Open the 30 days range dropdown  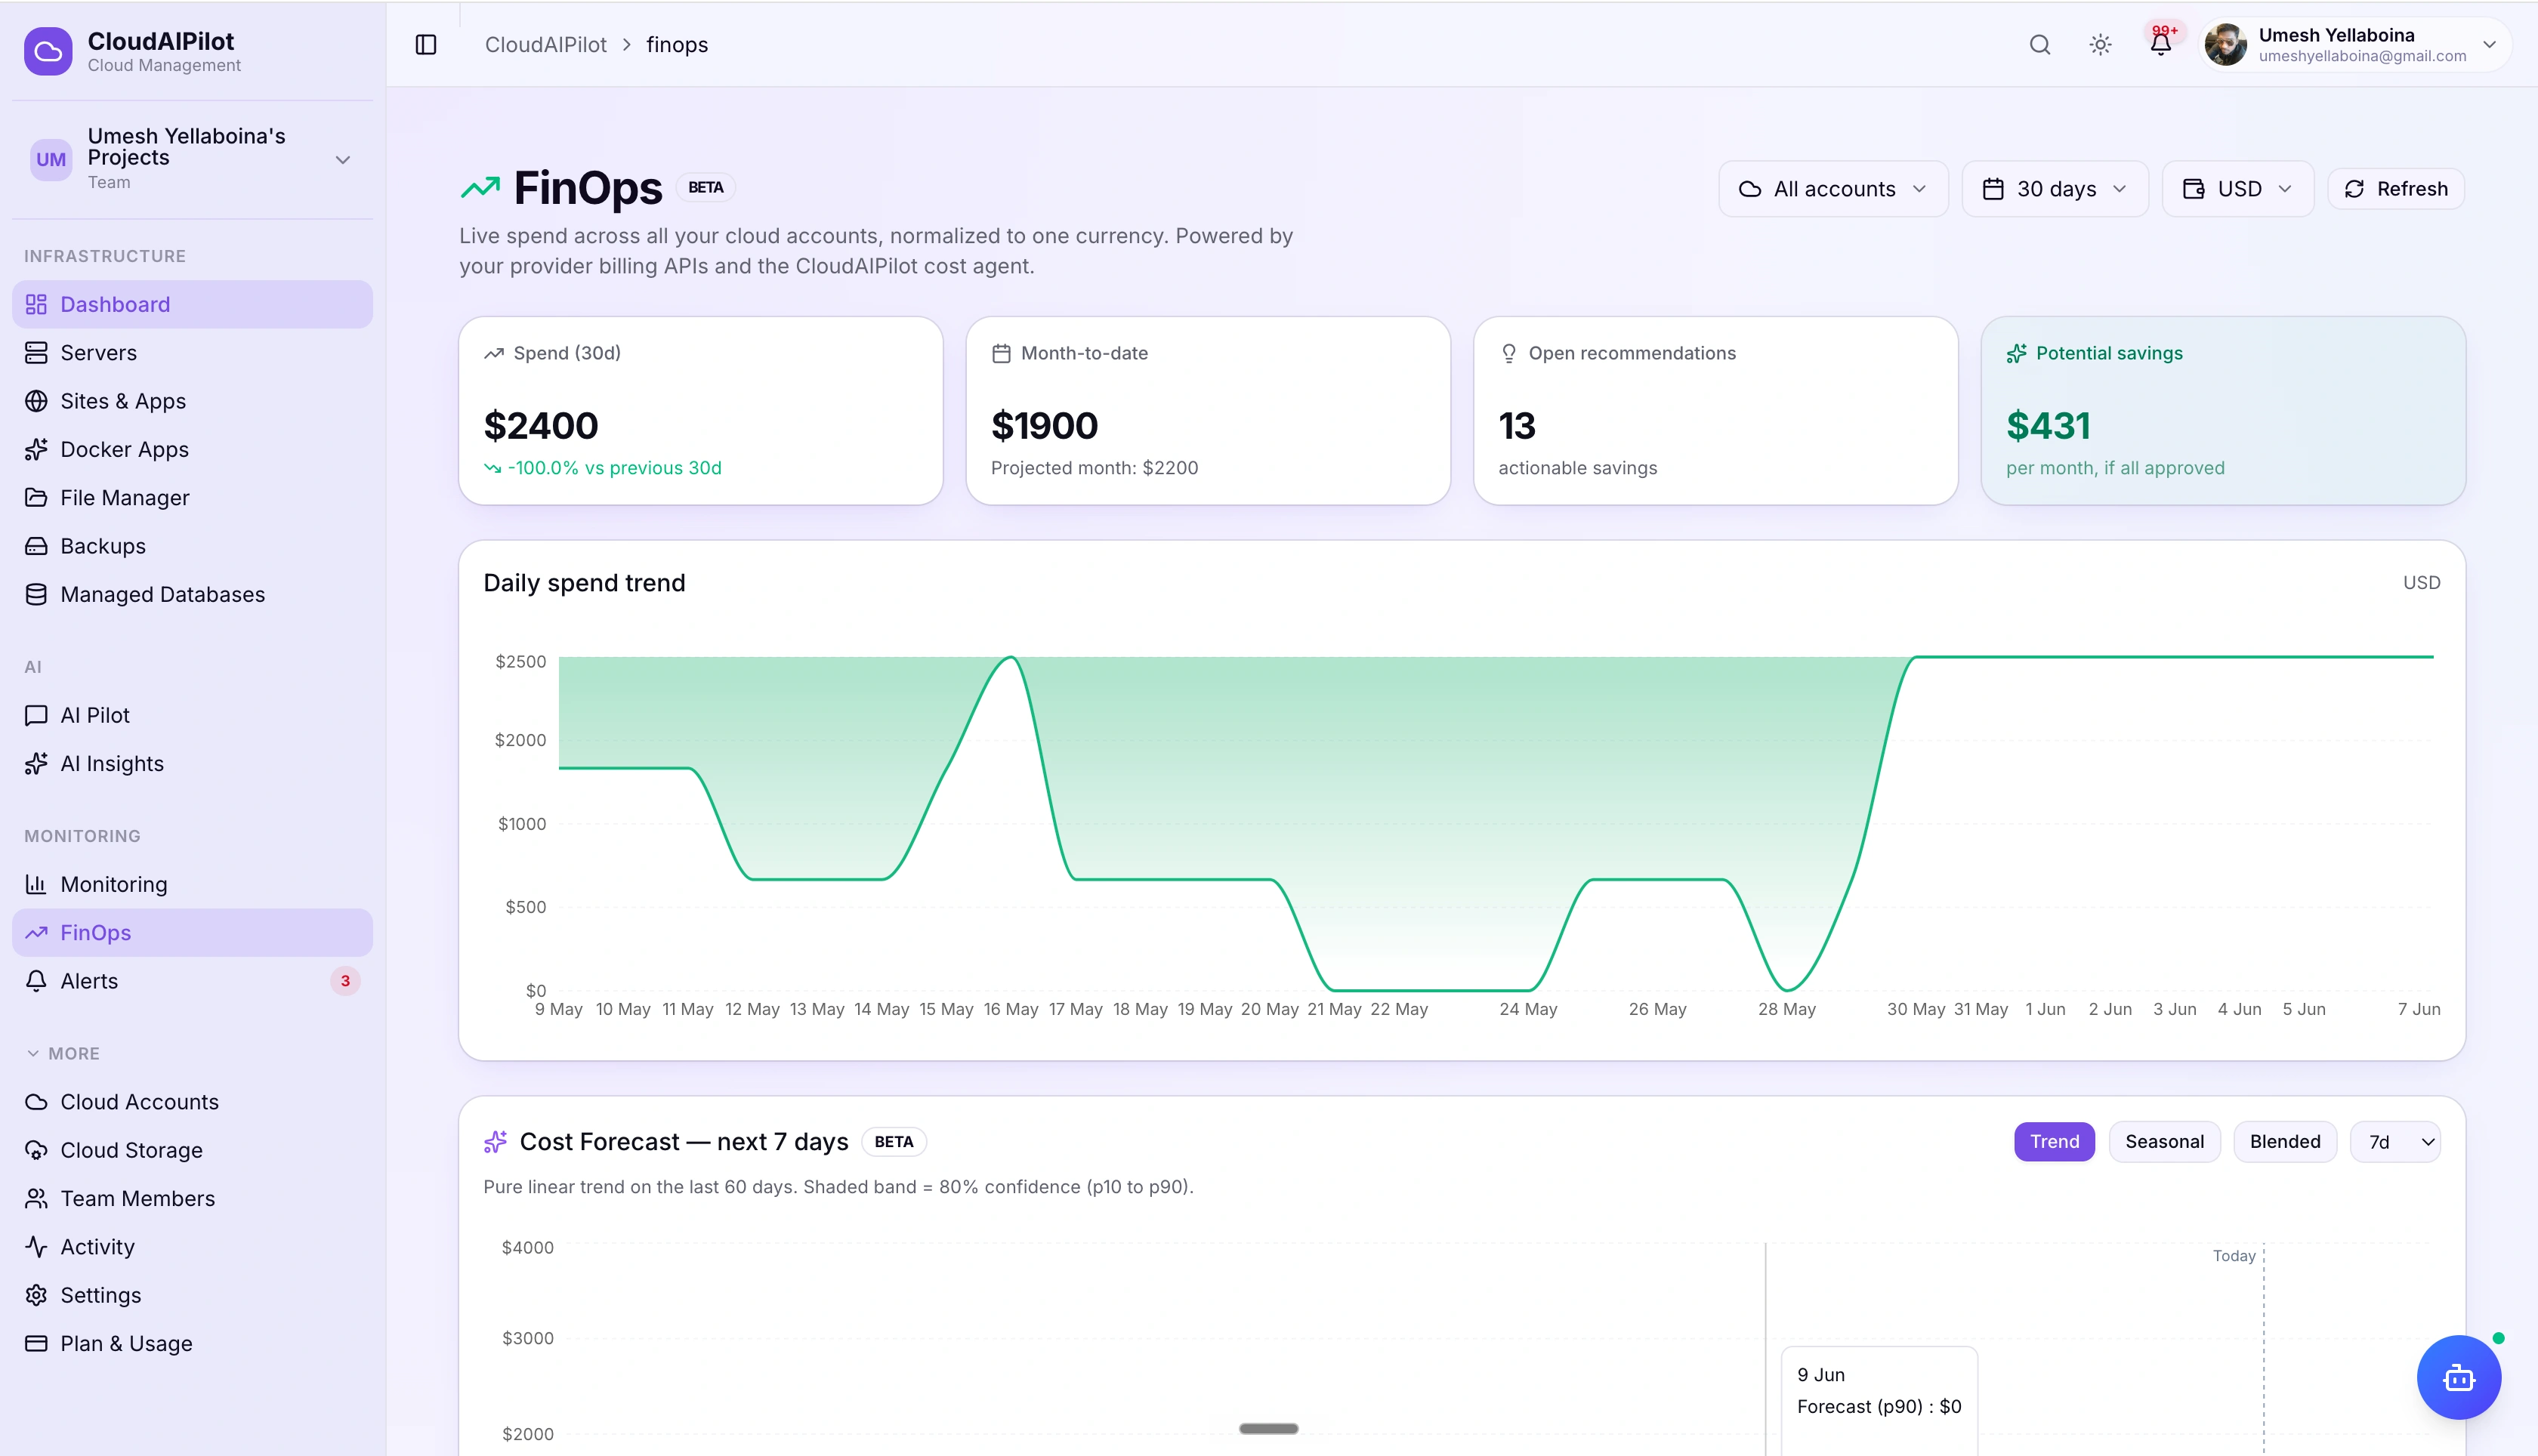click(x=2055, y=189)
